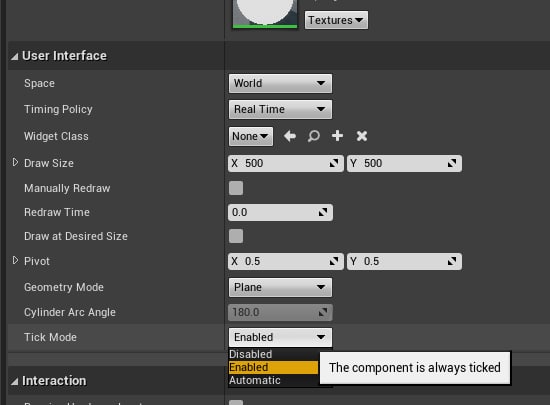Browse to Widget Class asset with magnifier icon

coord(314,136)
